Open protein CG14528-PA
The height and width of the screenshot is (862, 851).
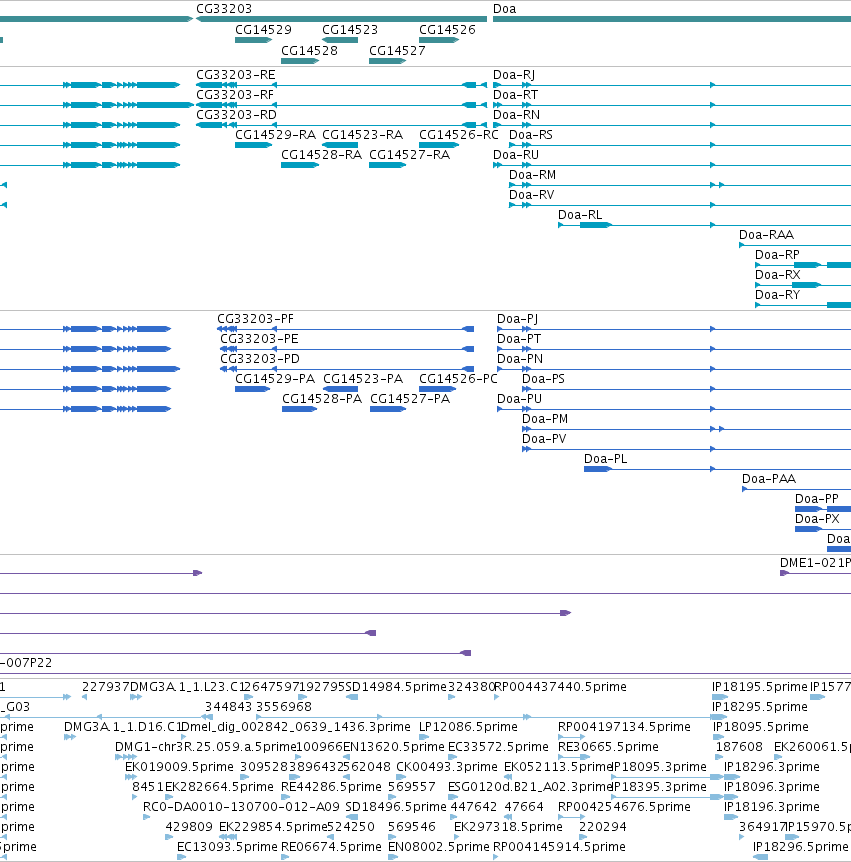pyautogui.click(x=322, y=399)
